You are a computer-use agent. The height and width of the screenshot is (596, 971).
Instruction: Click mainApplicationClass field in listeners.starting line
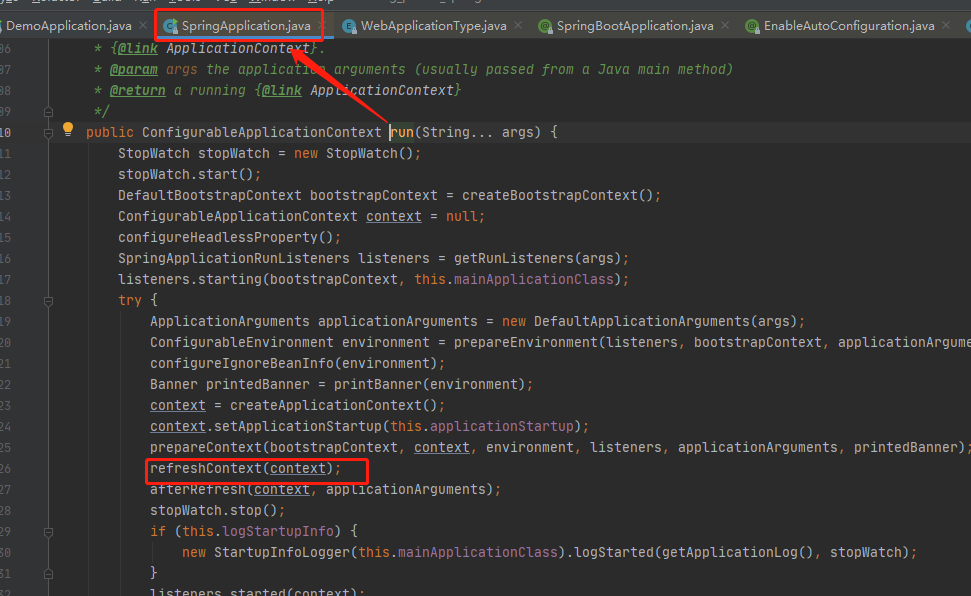pos(534,280)
